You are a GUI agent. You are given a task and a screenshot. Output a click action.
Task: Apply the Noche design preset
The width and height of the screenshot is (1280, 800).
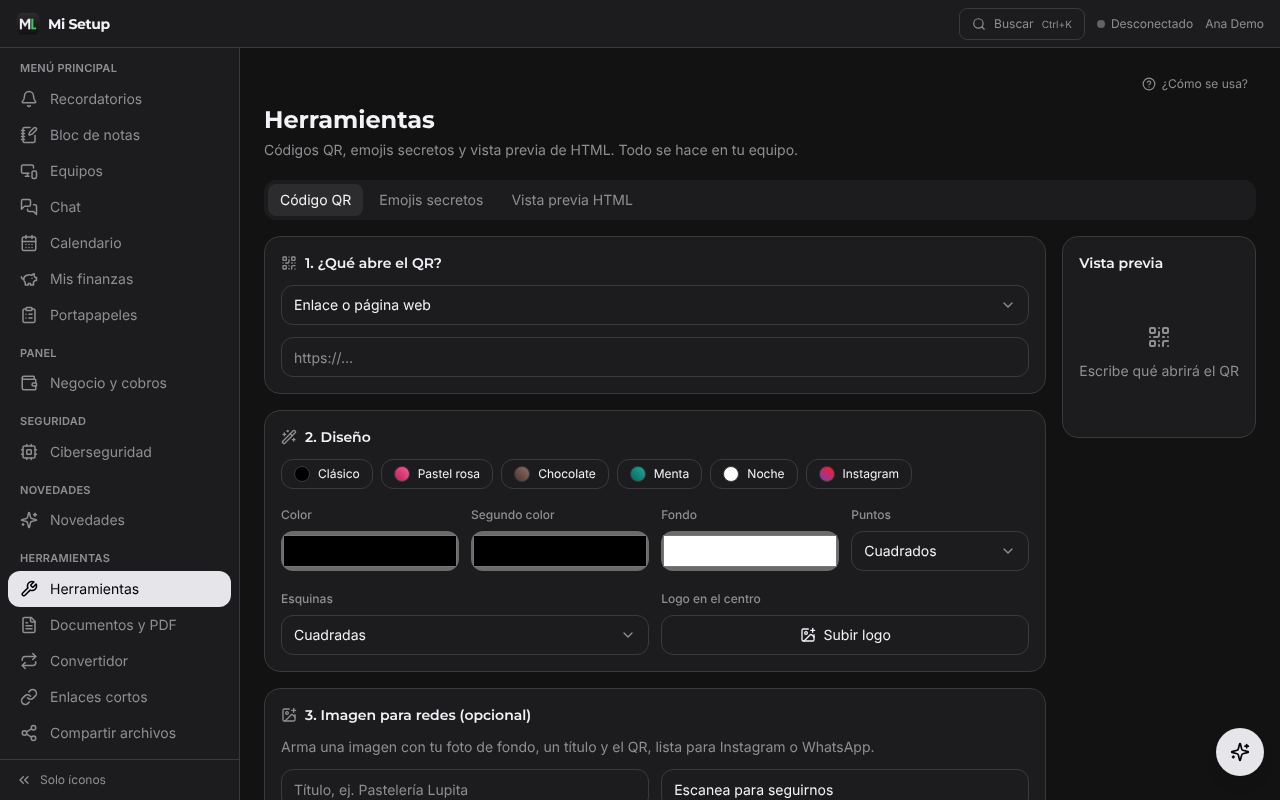click(754, 474)
